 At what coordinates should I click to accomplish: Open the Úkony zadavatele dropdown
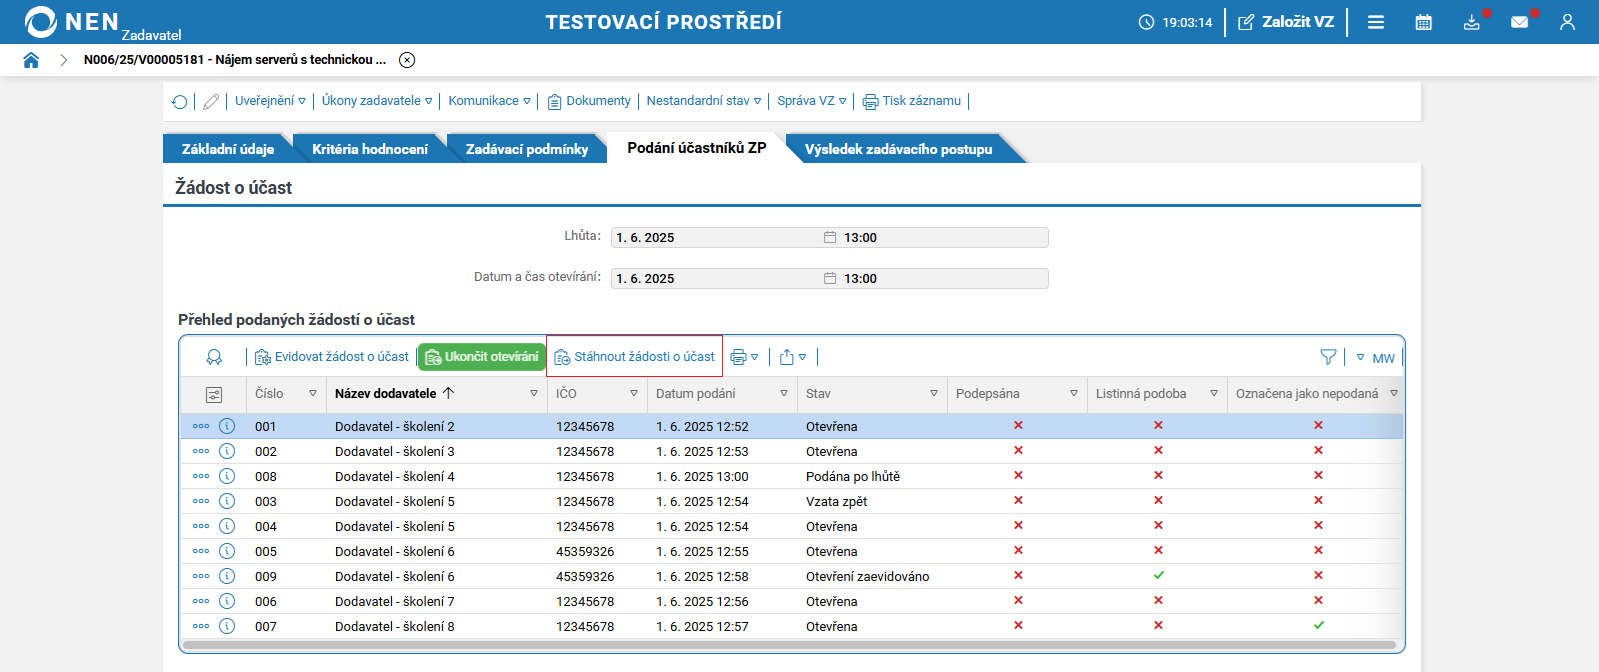coord(377,101)
